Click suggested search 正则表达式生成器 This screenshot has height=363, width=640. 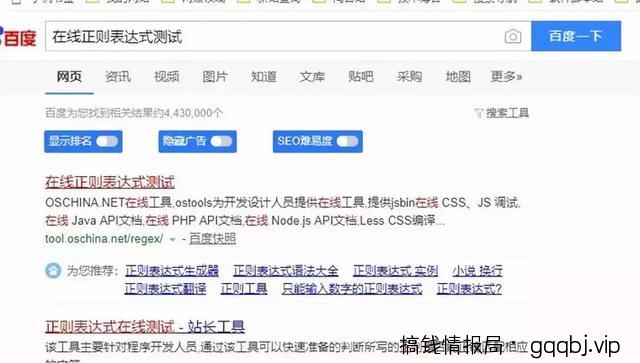coord(172,270)
